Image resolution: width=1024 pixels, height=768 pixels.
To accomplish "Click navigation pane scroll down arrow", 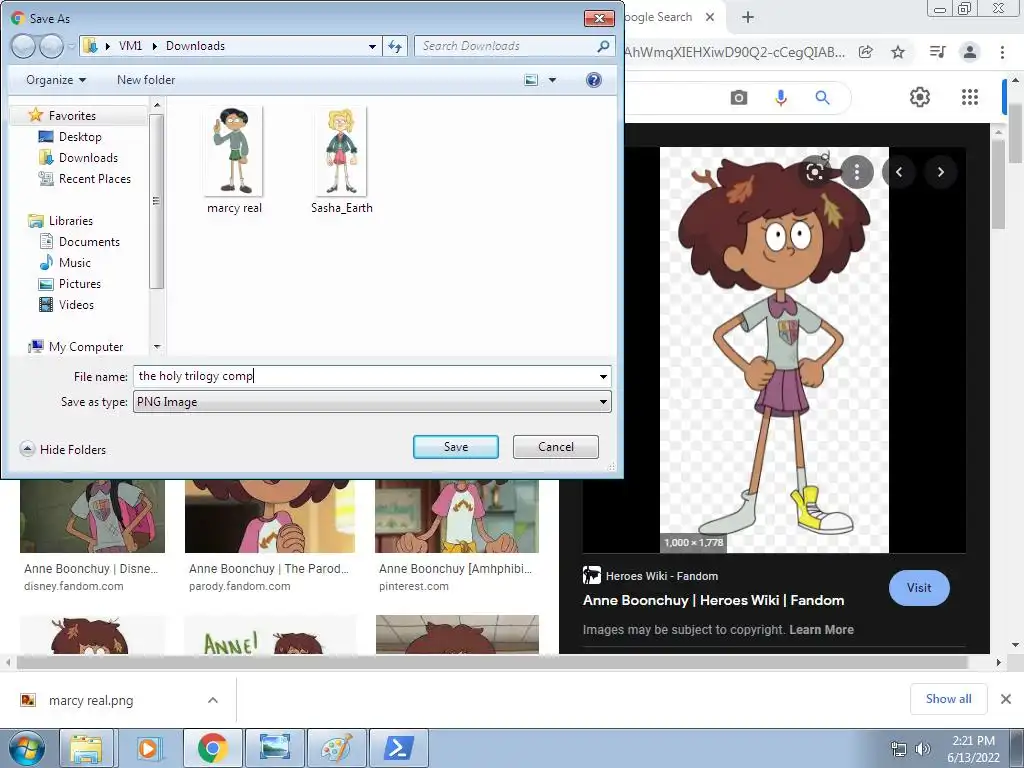I will pos(157,346).
